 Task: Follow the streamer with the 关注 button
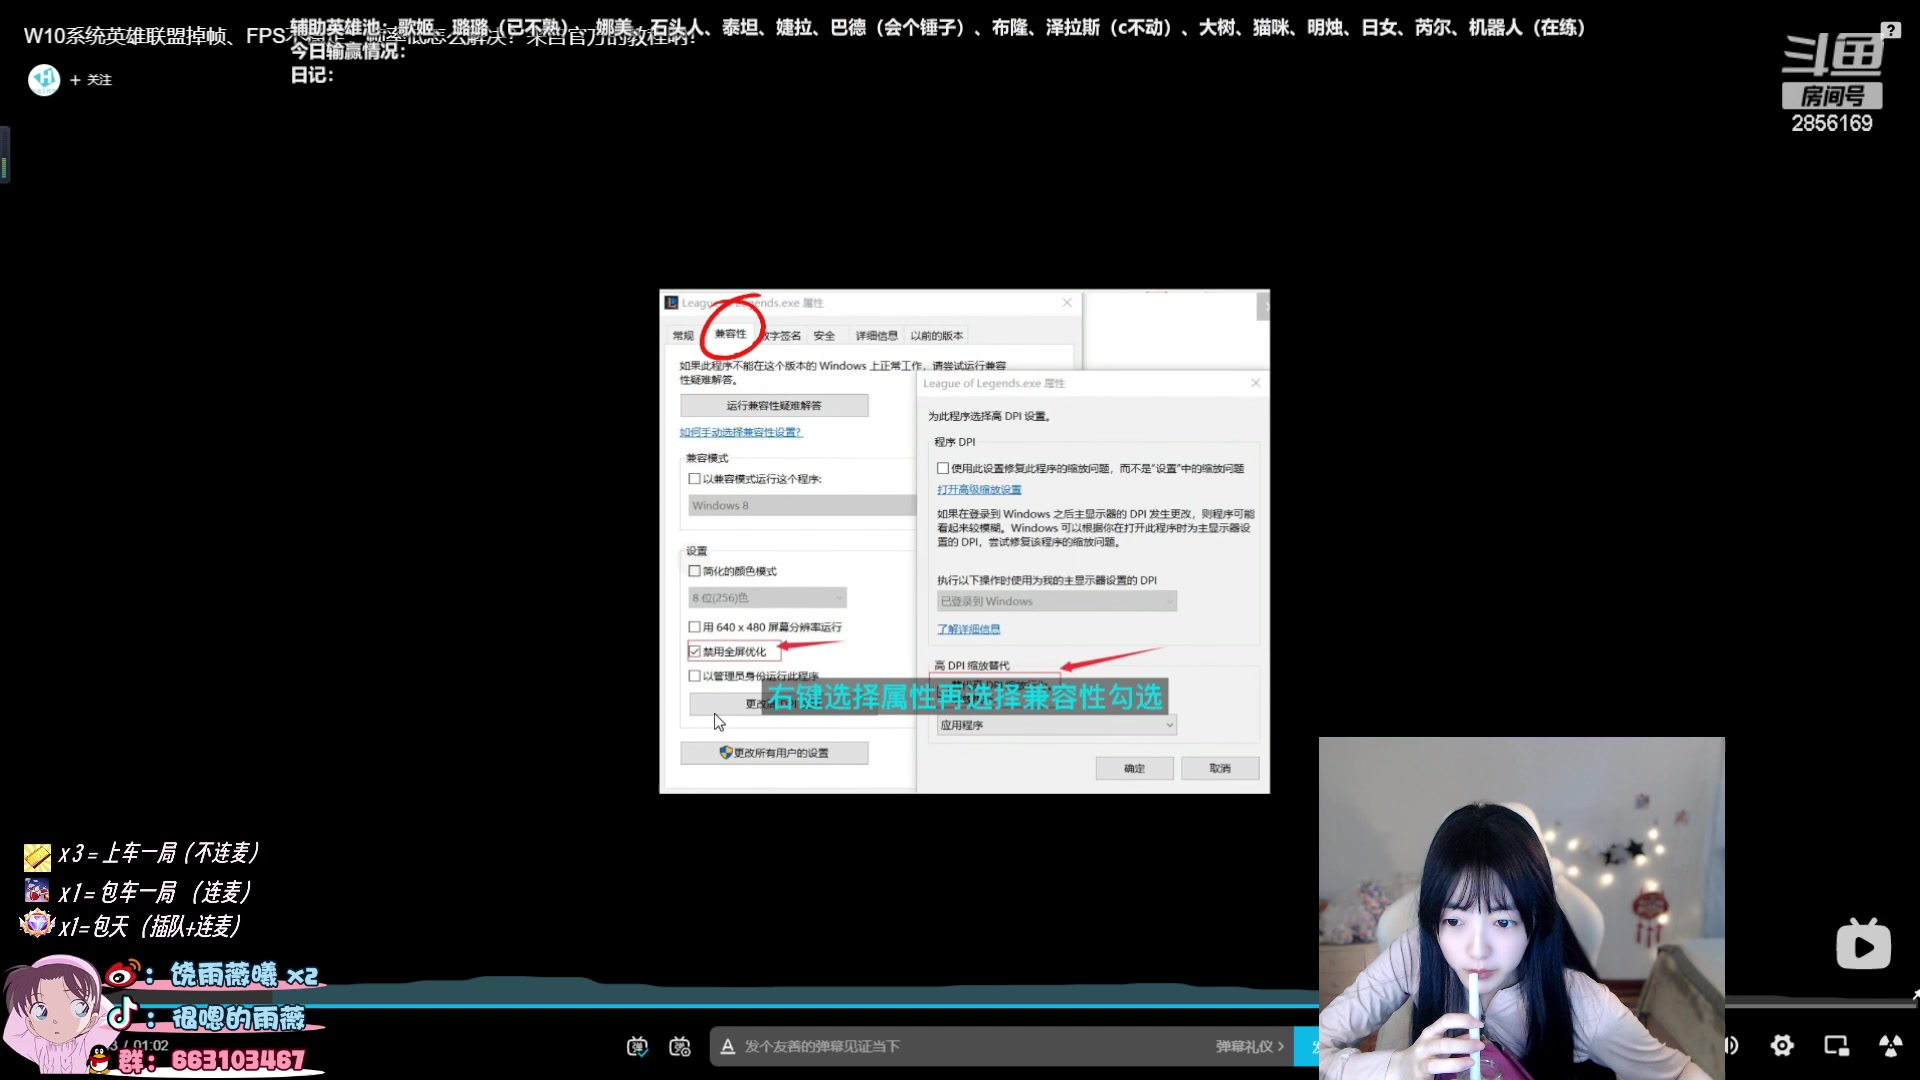point(91,80)
